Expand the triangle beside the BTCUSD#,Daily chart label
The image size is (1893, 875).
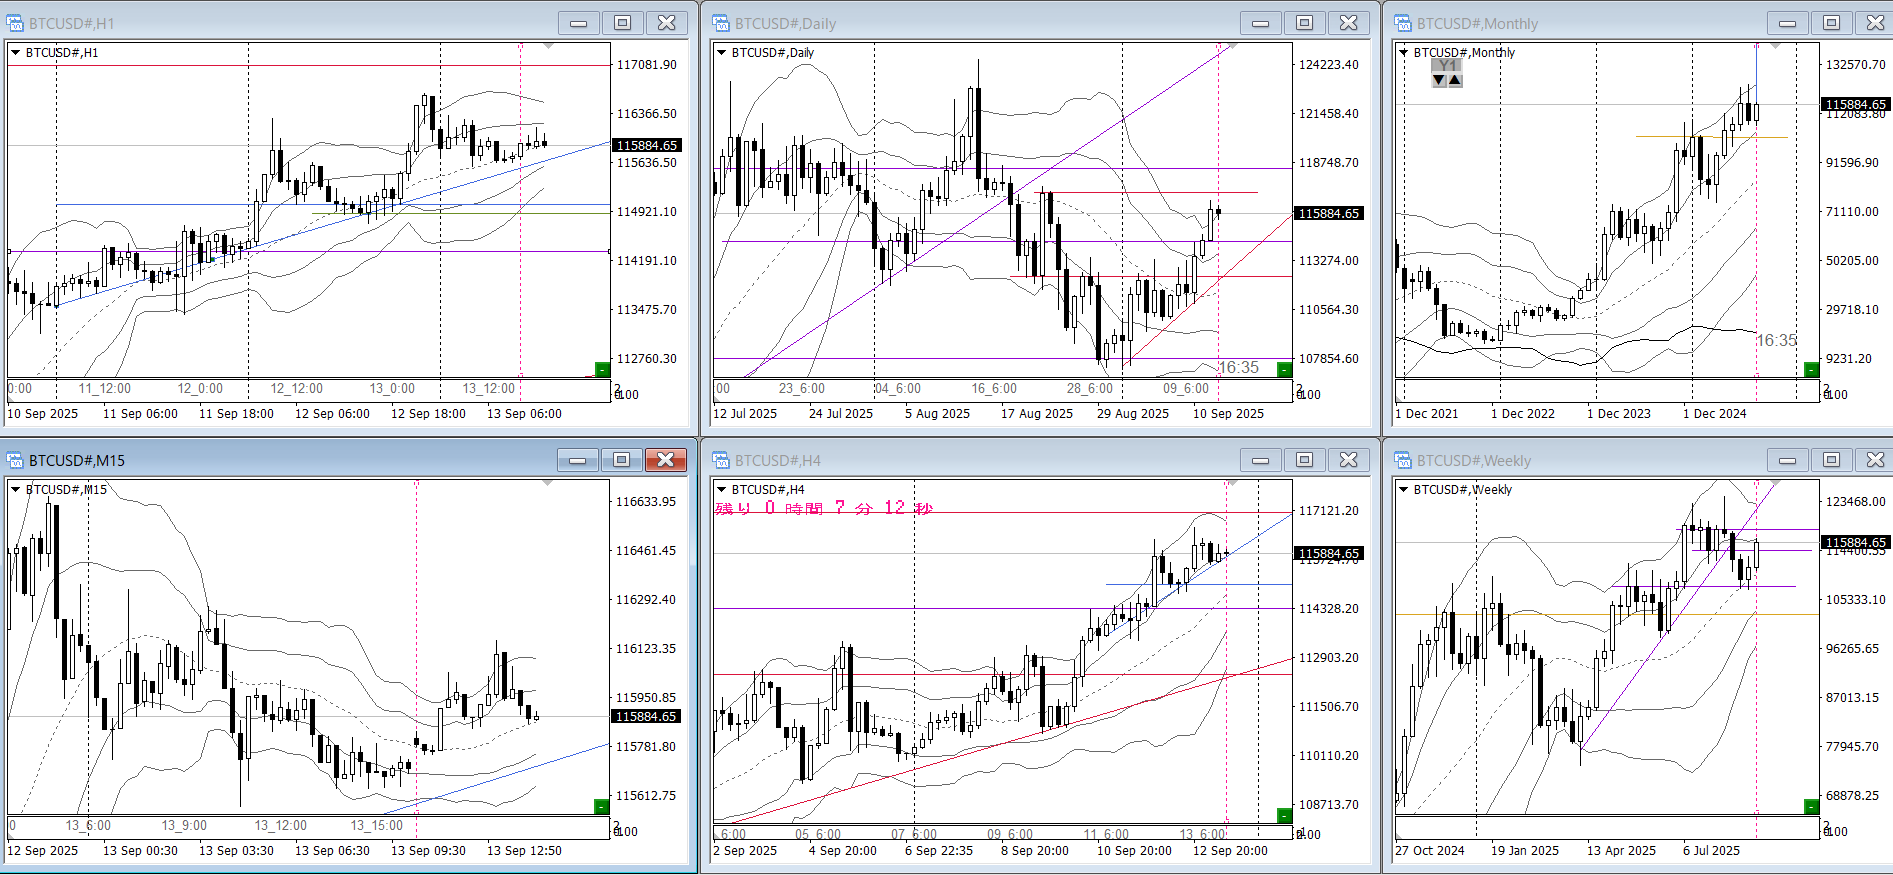click(721, 53)
